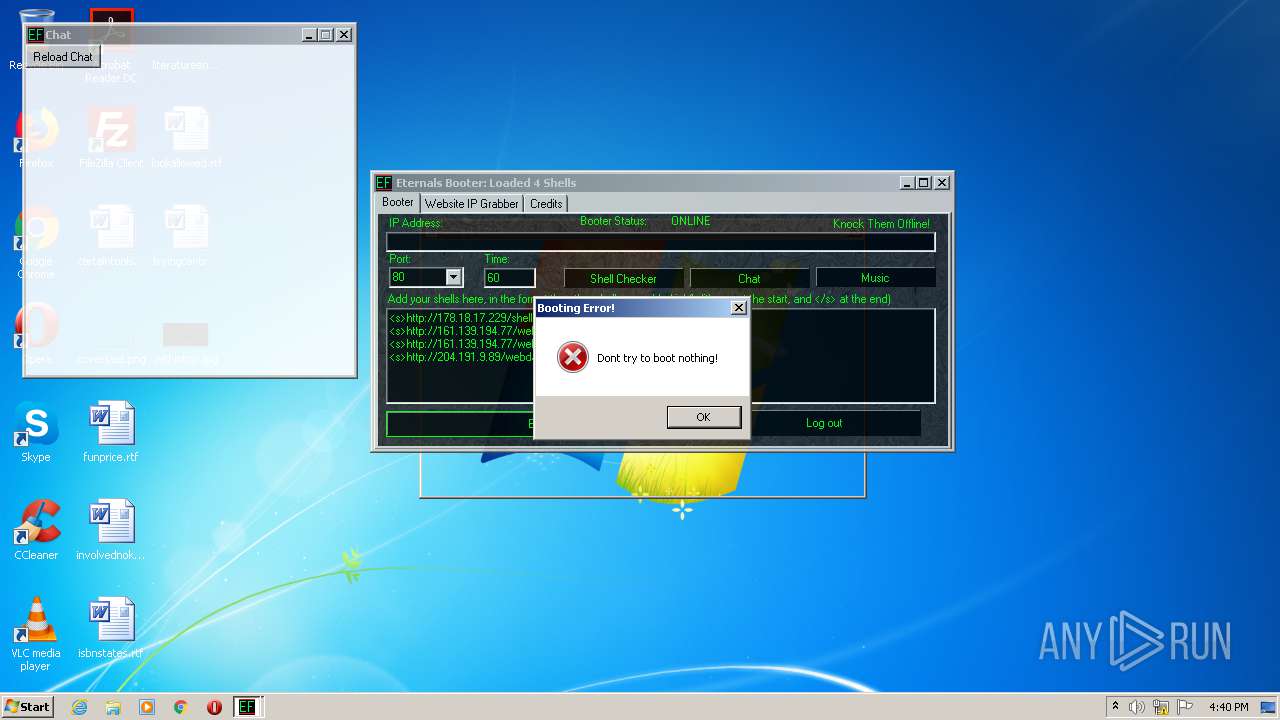The width and height of the screenshot is (1280, 720).
Task: Open the Windows Start menu
Action: 27,706
